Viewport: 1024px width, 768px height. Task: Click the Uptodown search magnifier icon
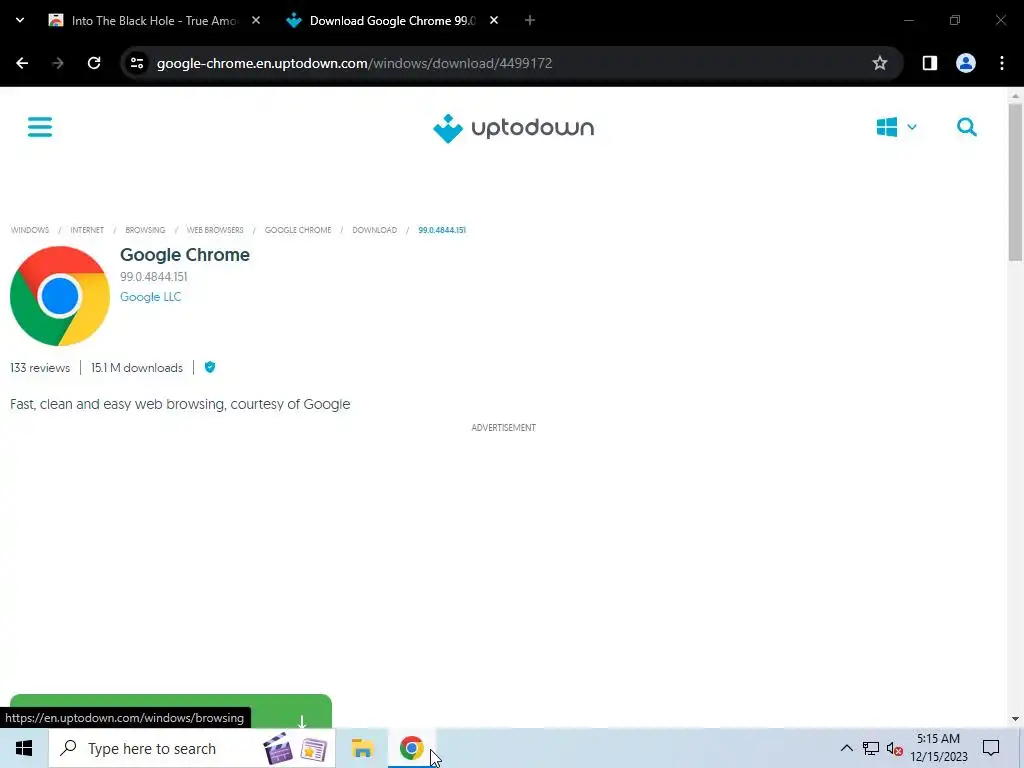pos(967,127)
